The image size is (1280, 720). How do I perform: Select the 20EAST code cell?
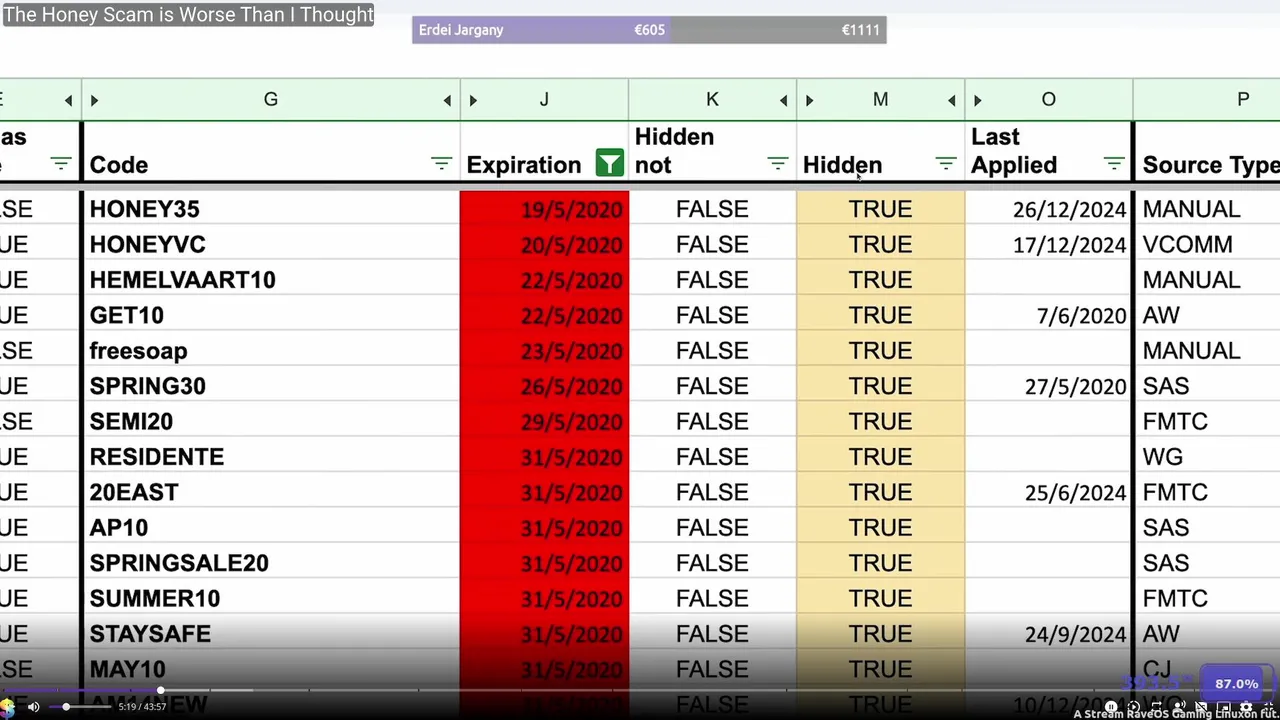click(270, 493)
